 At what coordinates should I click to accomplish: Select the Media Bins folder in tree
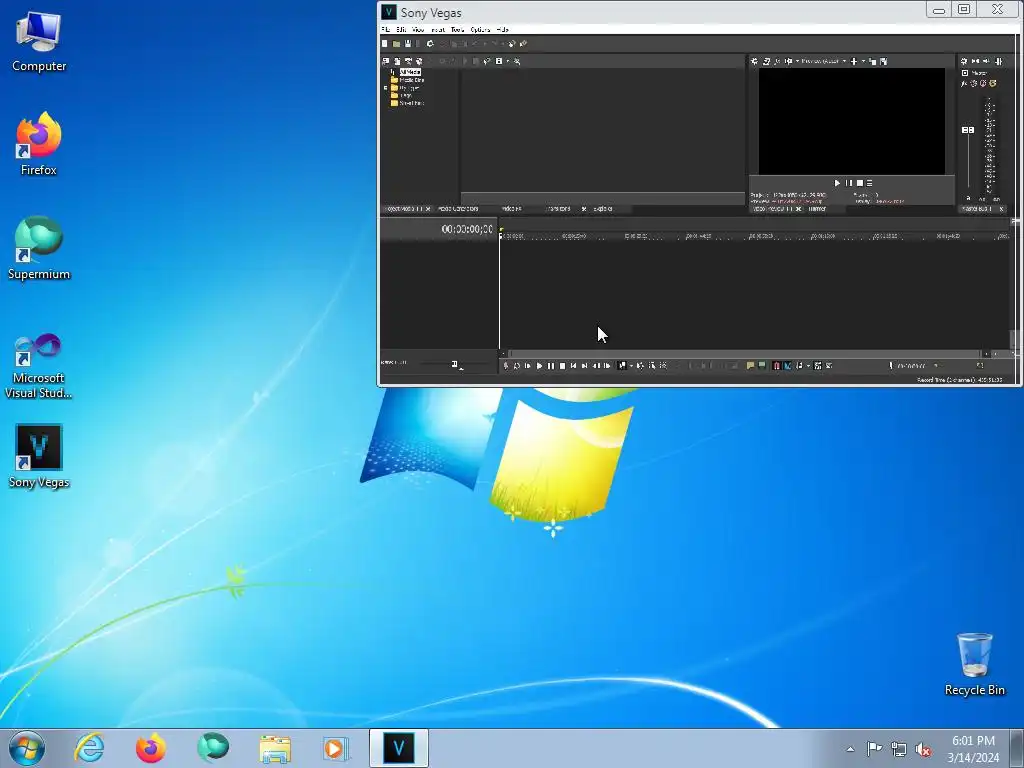(x=408, y=80)
